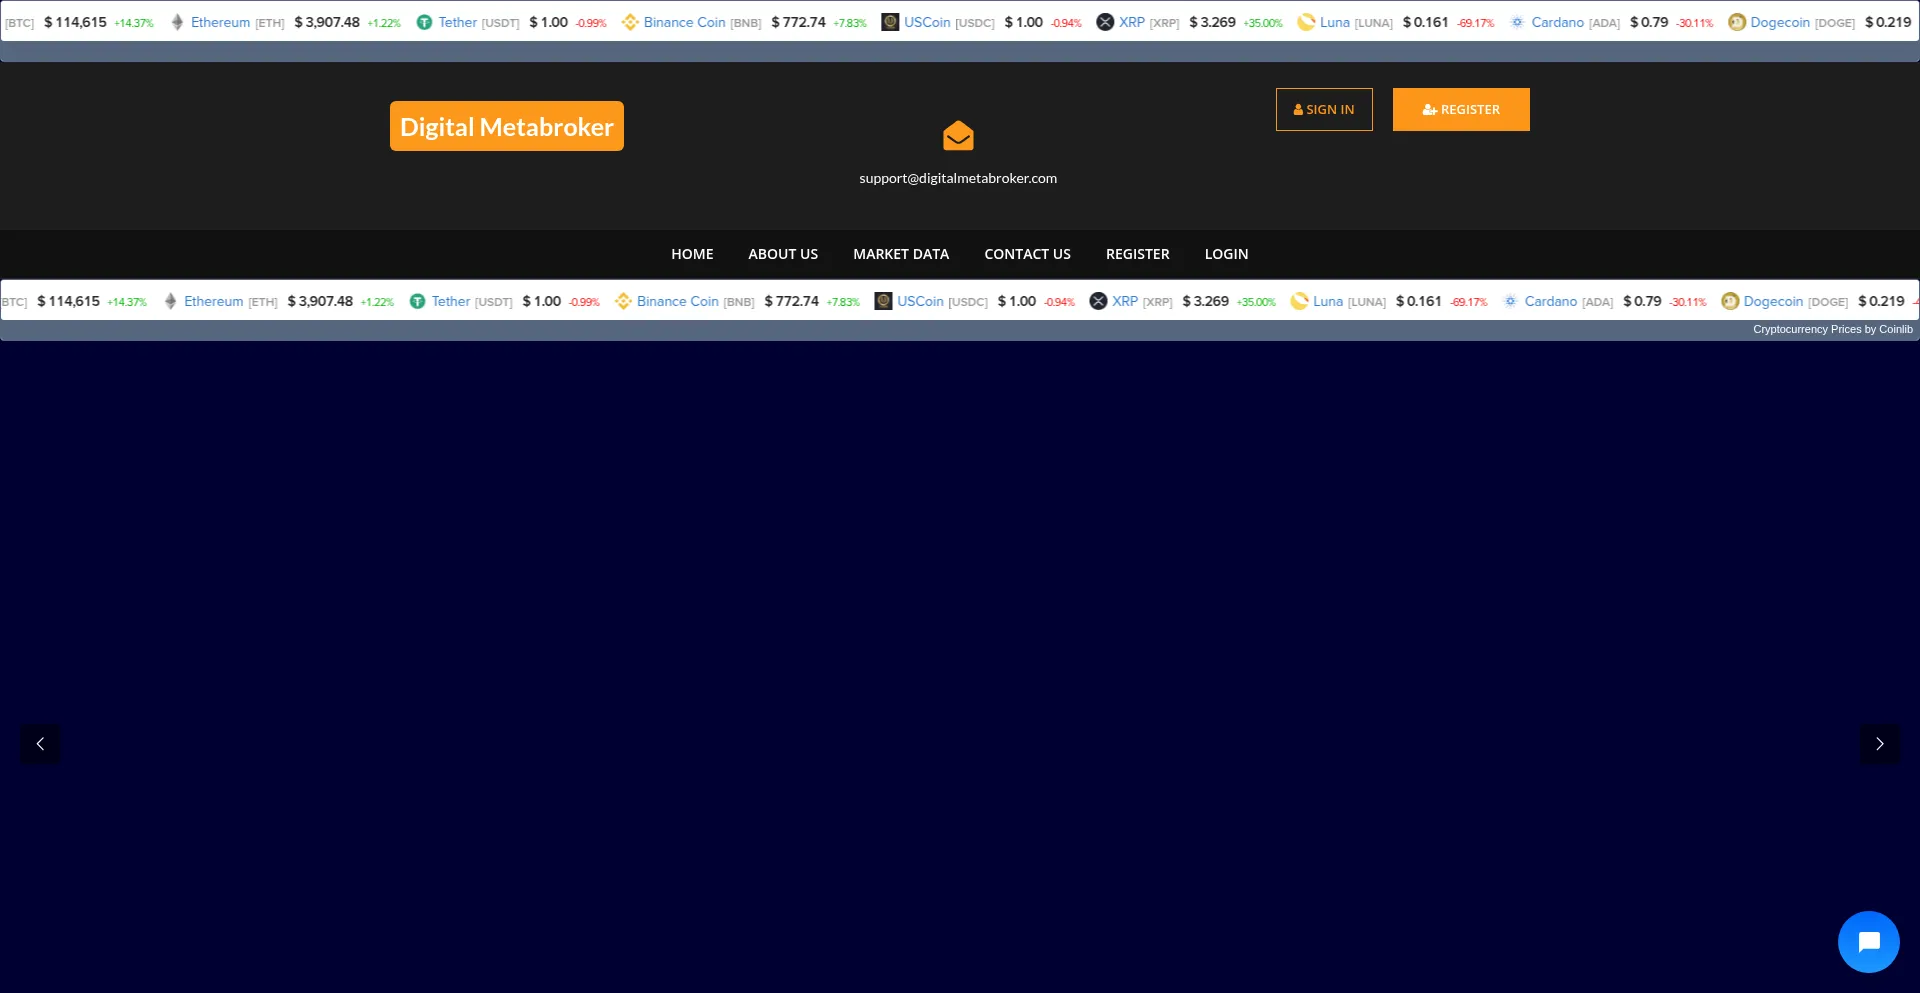
Task: Open USCoin link in lower ticker
Action: pyautogui.click(x=920, y=301)
